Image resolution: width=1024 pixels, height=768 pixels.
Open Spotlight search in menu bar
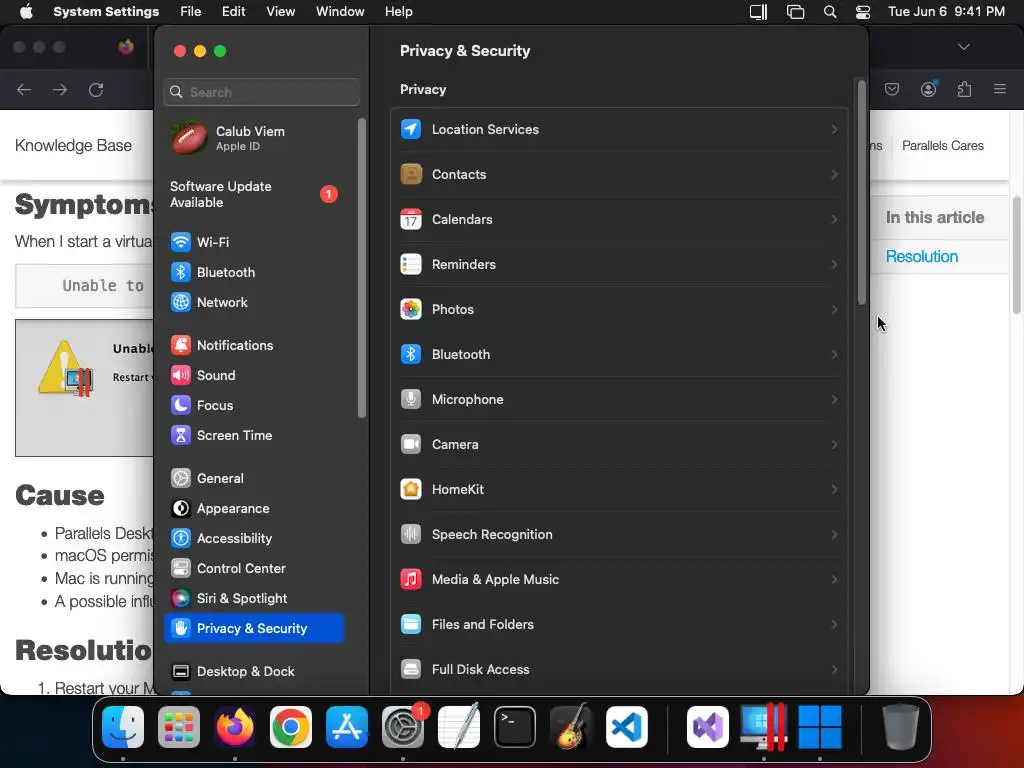click(829, 12)
